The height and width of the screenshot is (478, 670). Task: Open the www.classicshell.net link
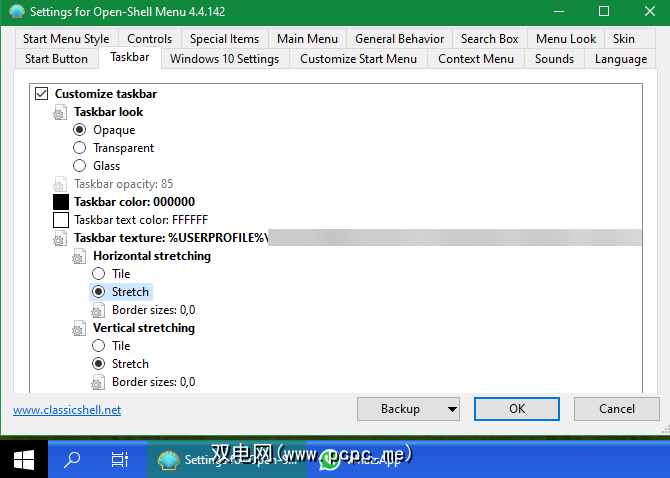pyautogui.click(x=67, y=410)
